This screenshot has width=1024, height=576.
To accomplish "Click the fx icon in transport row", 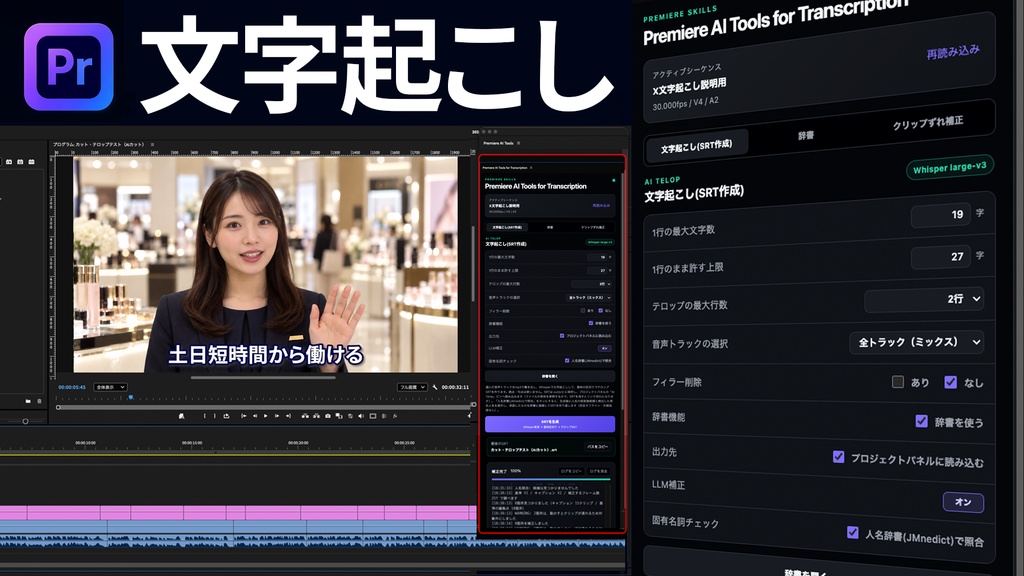I will 395,416.
